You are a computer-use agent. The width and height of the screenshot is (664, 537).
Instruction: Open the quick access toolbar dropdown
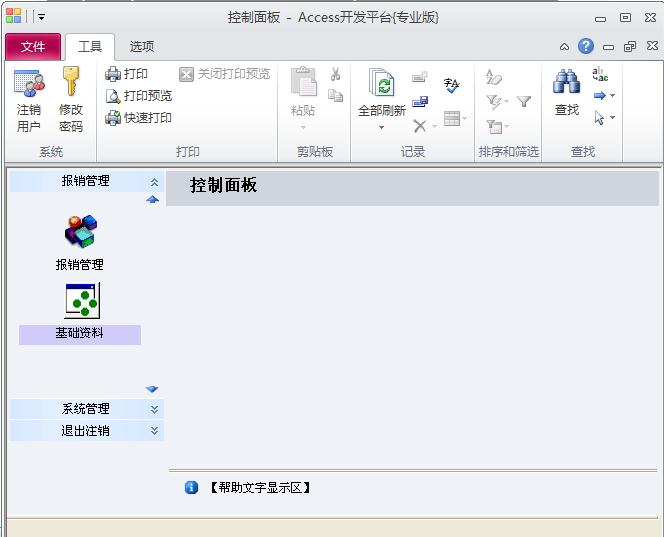42,17
